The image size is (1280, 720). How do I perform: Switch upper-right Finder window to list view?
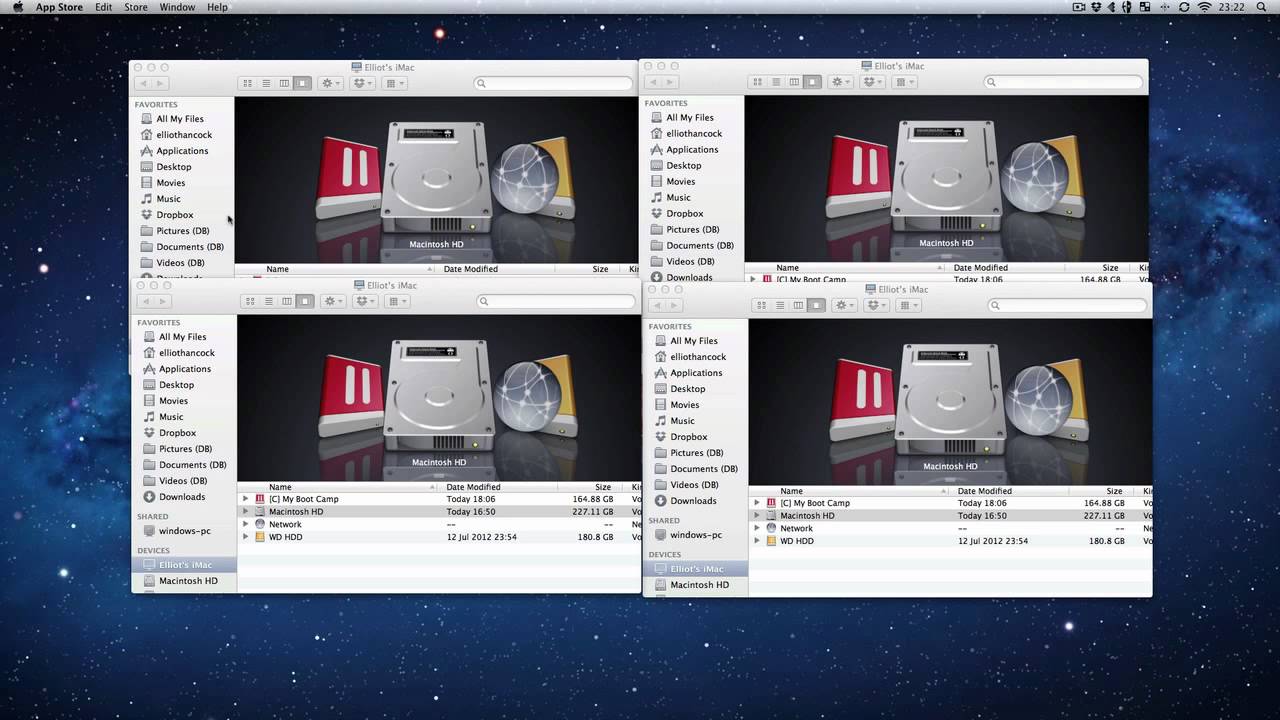pos(776,82)
